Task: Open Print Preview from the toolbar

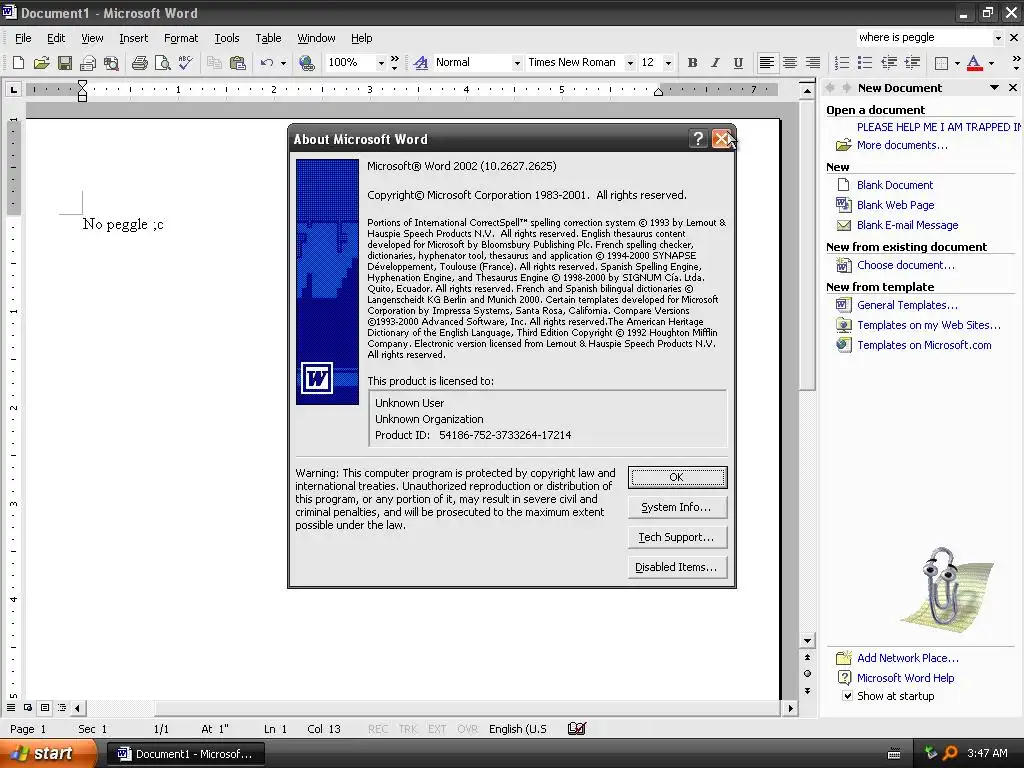Action: [x=162, y=63]
